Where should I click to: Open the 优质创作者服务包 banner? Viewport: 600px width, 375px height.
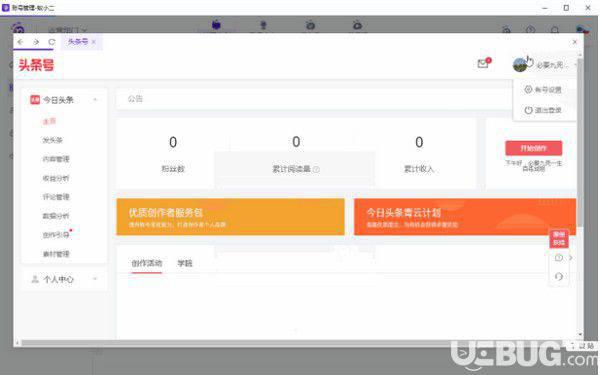[230, 217]
